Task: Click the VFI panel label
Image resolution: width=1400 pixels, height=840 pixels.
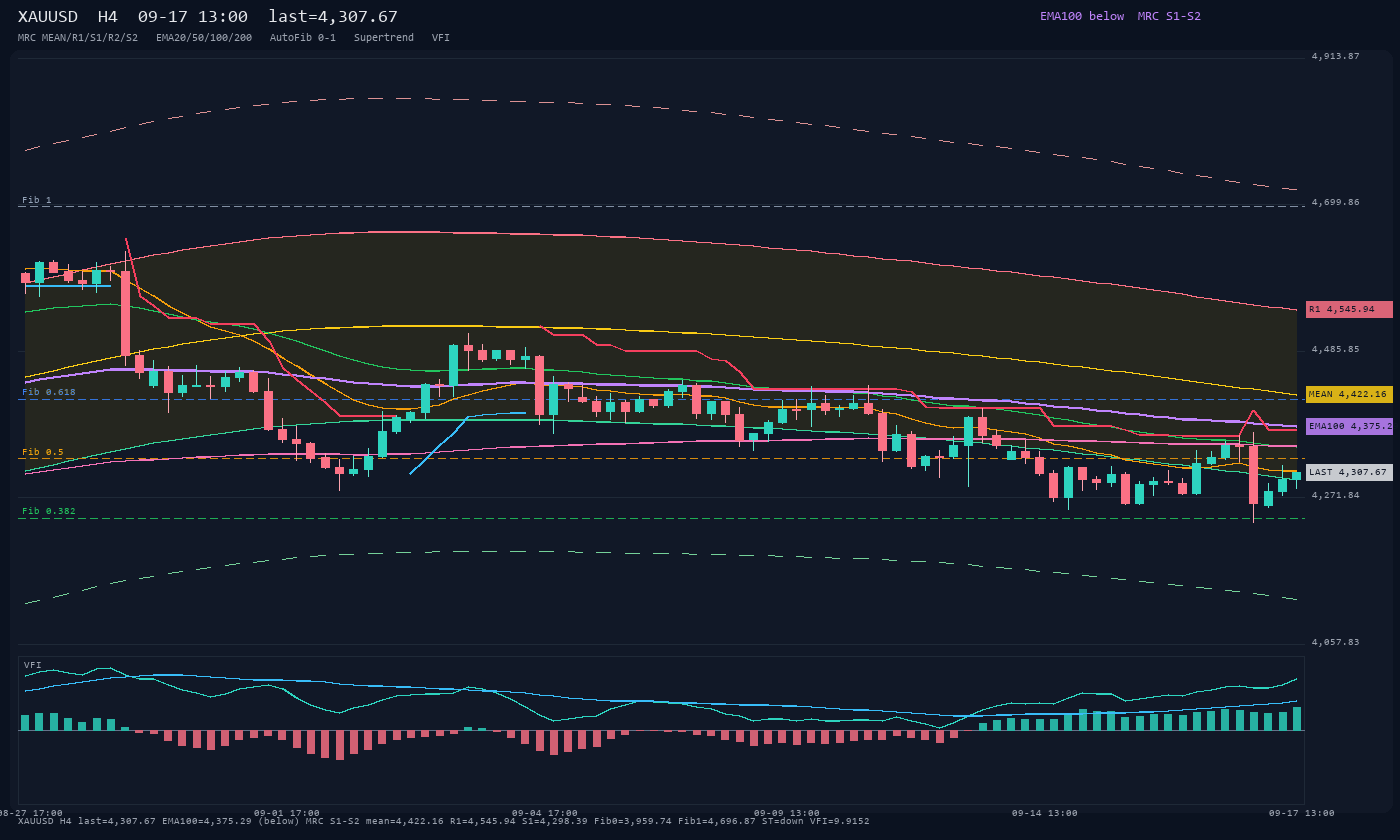Action: pos(33,665)
